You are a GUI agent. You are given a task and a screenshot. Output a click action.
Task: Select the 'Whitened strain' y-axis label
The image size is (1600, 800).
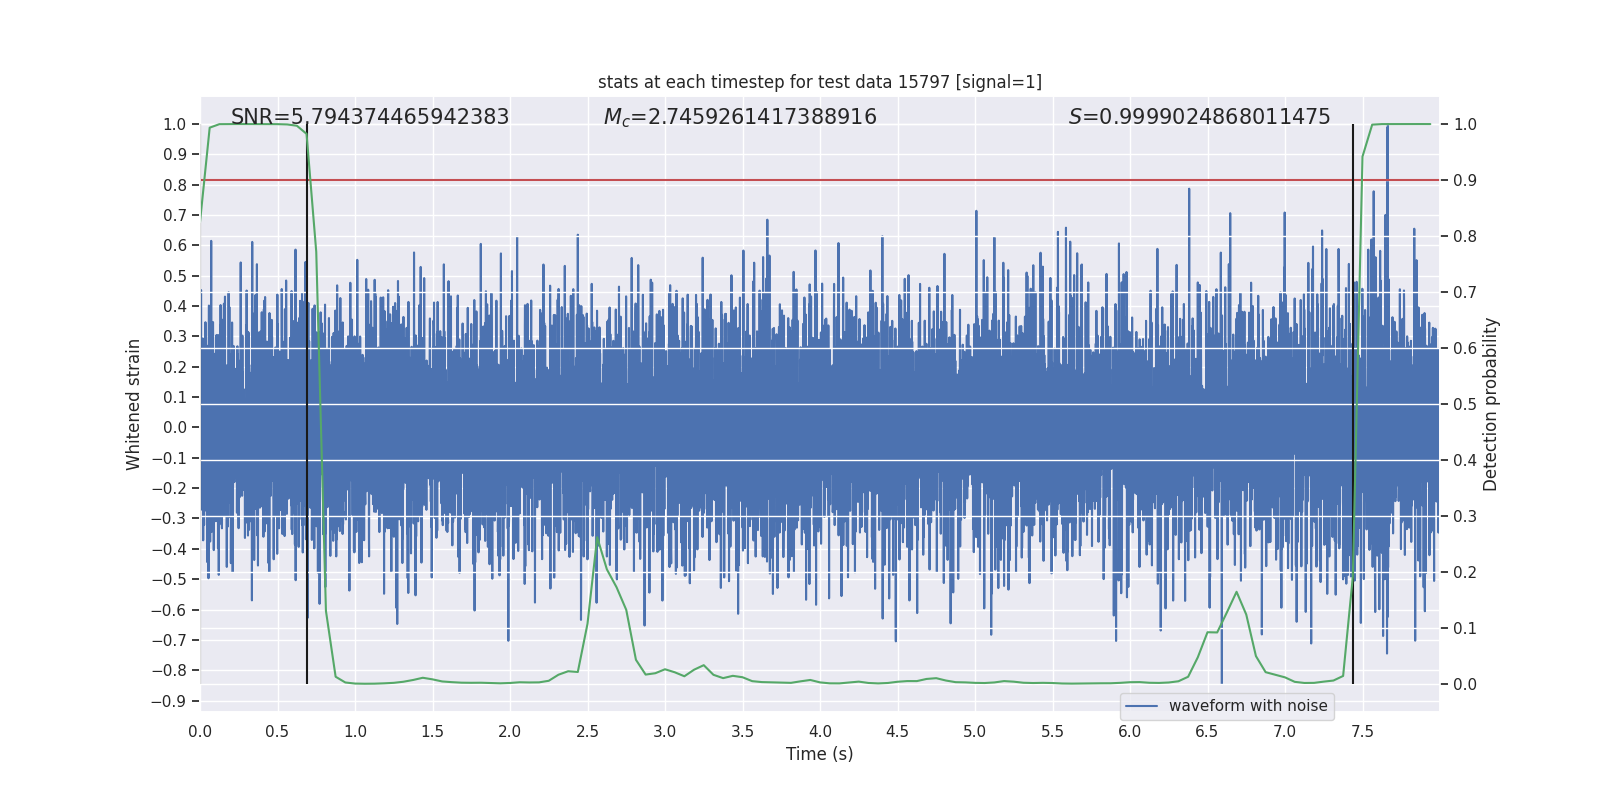pos(133,404)
